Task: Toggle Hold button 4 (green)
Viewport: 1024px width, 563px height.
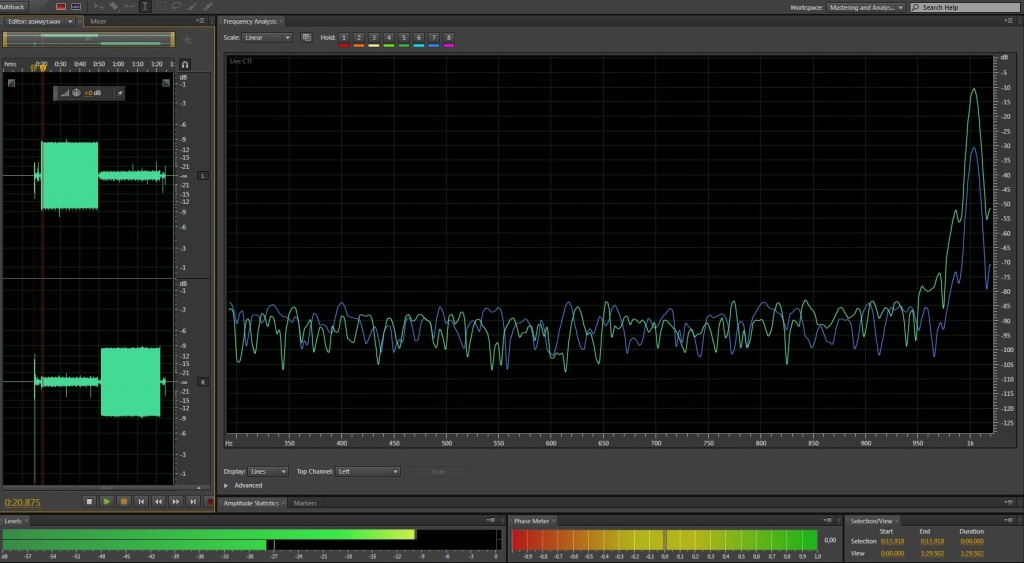Action: [x=388, y=38]
